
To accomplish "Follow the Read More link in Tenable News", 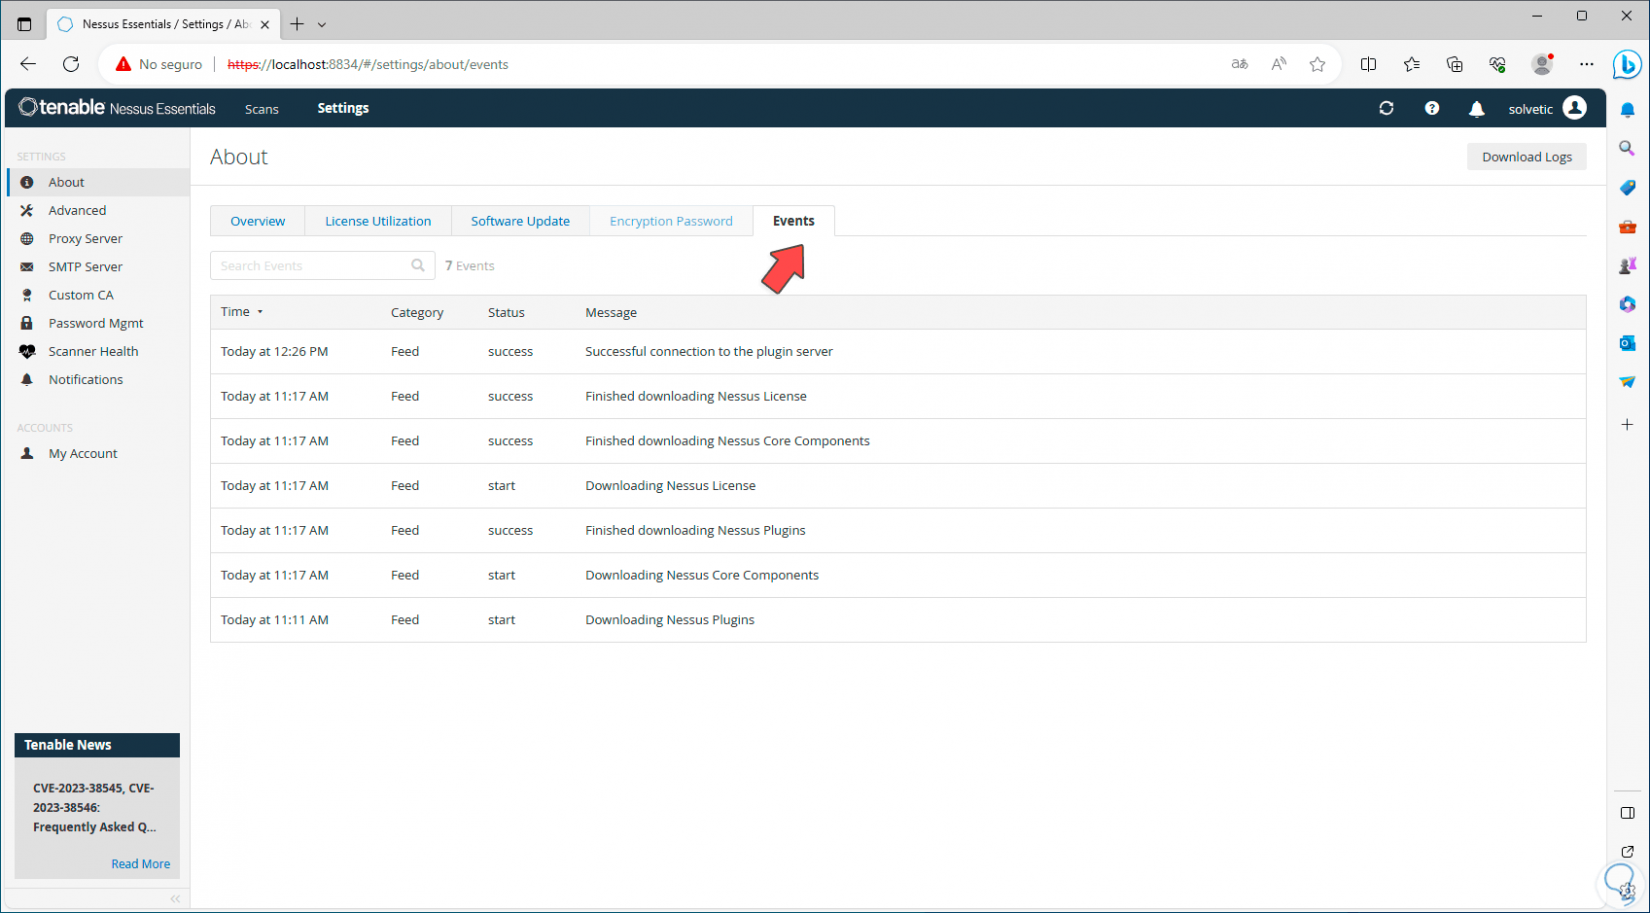I will coord(141,864).
